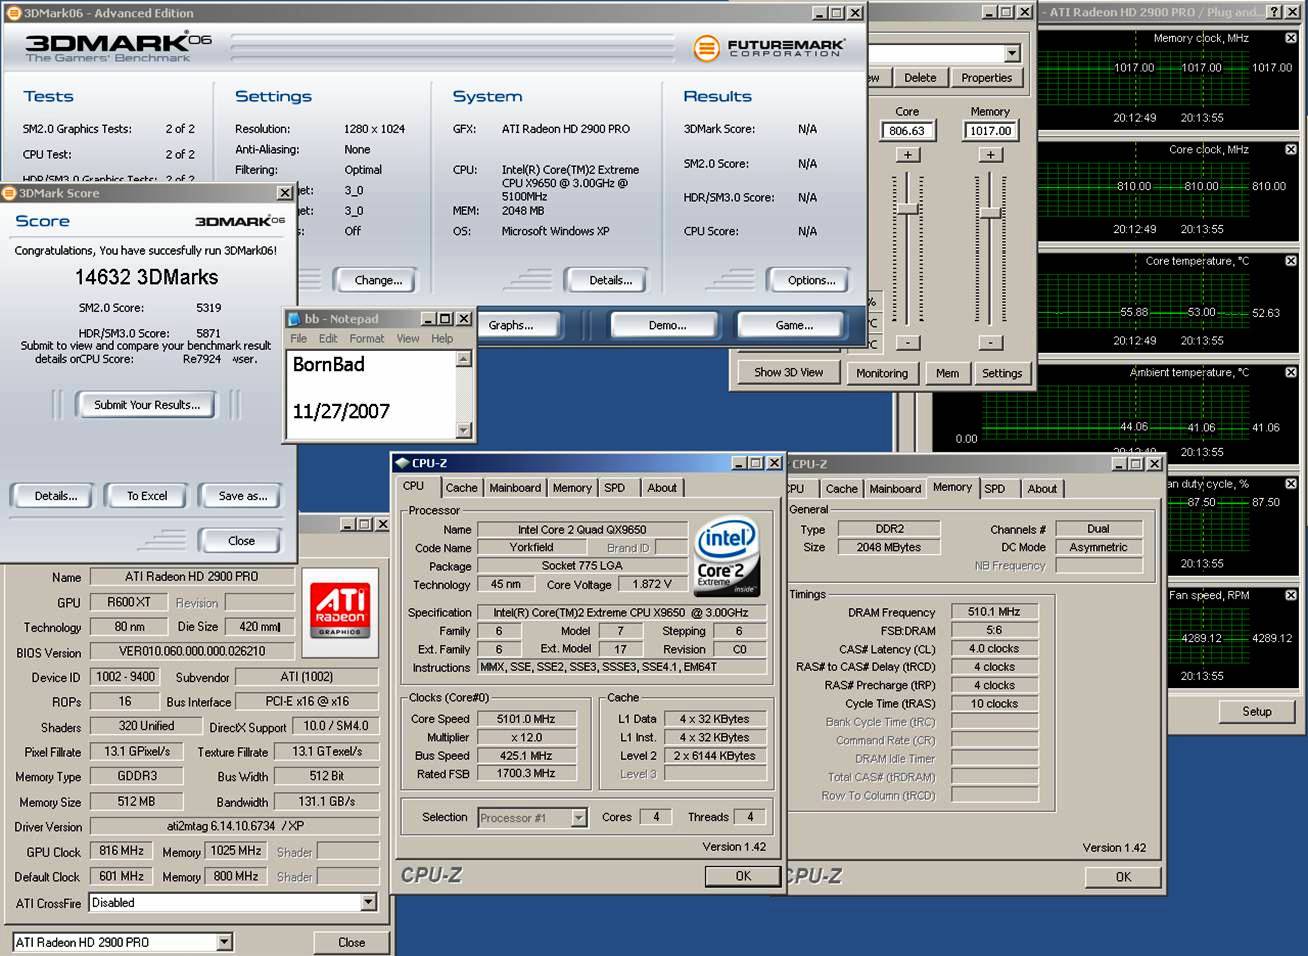
Task: Switch to Mainboard tab in front CPU-Z
Action: coord(515,488)
